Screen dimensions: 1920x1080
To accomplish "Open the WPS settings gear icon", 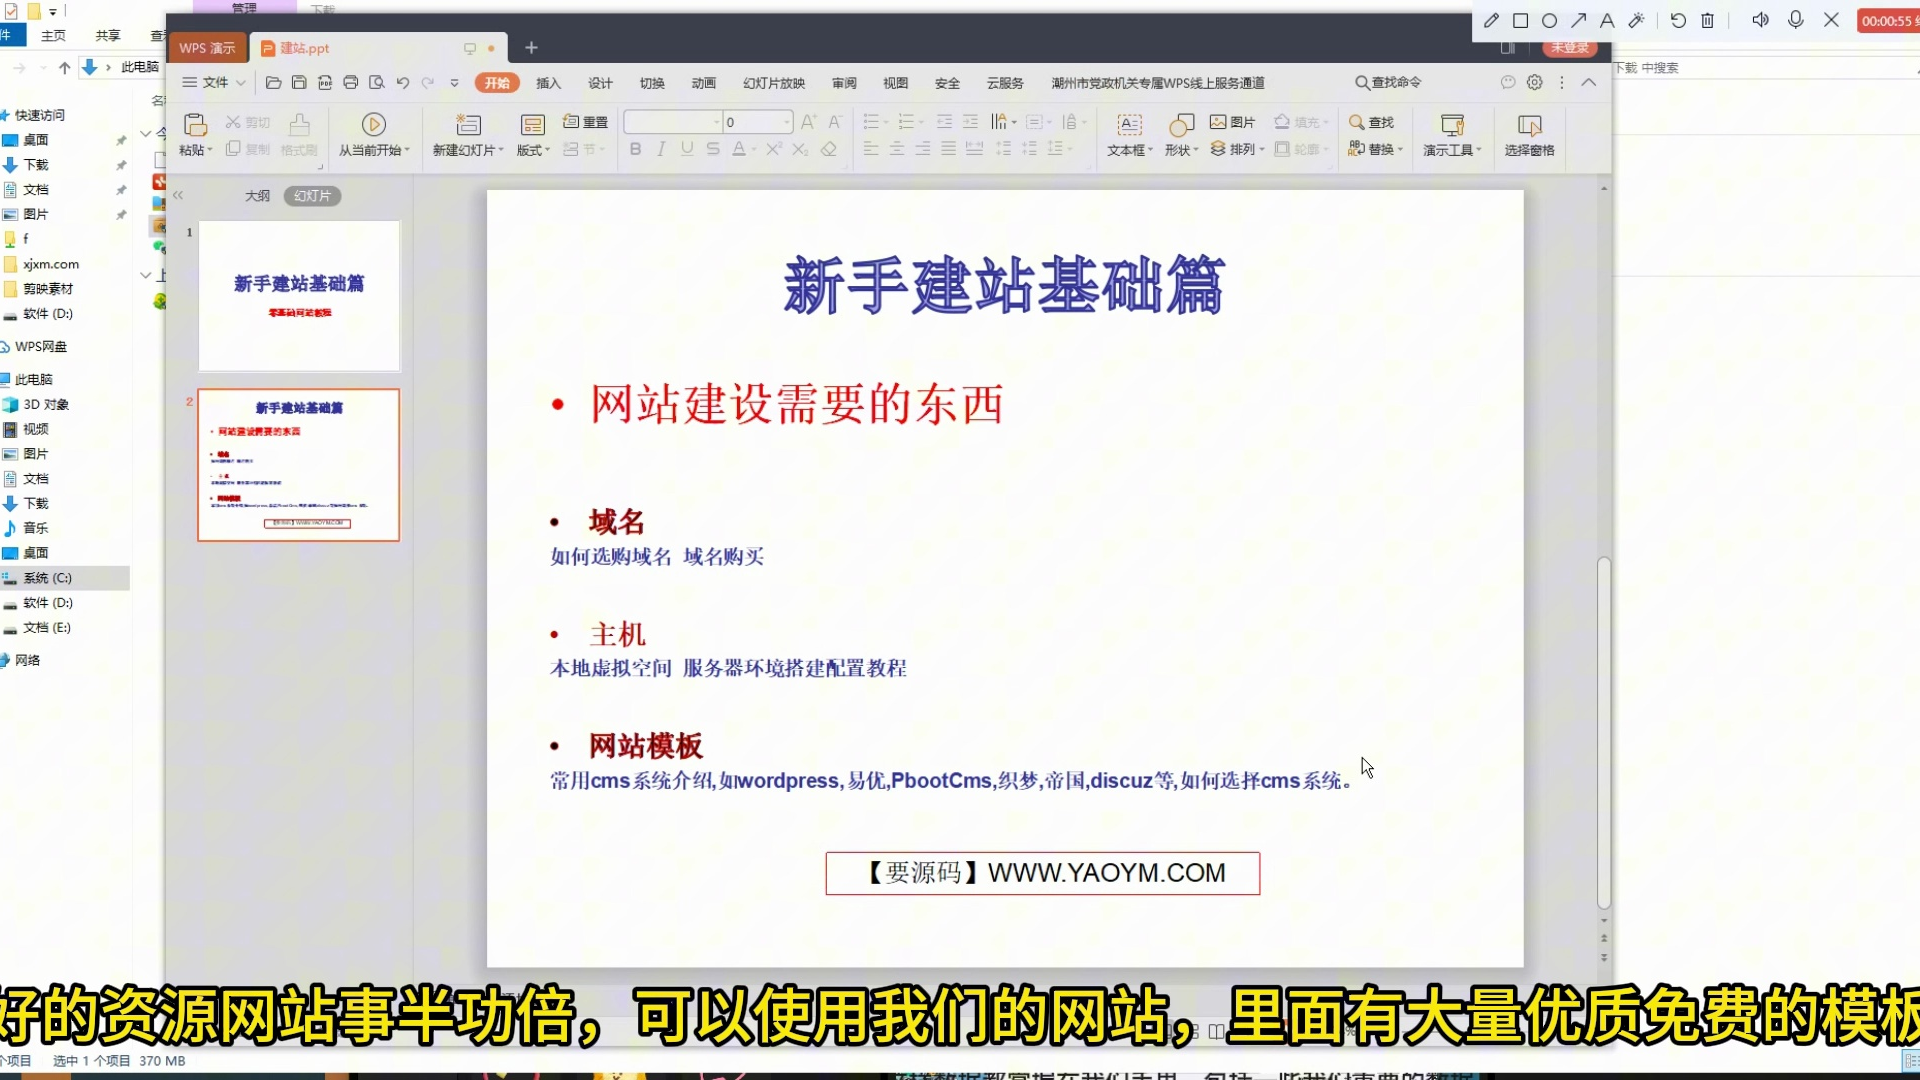I will tap(1535, 82).
